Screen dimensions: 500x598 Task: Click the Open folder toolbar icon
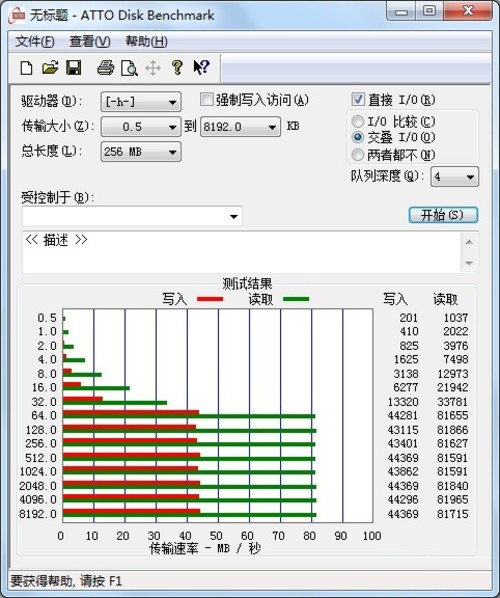click(50, 68)
